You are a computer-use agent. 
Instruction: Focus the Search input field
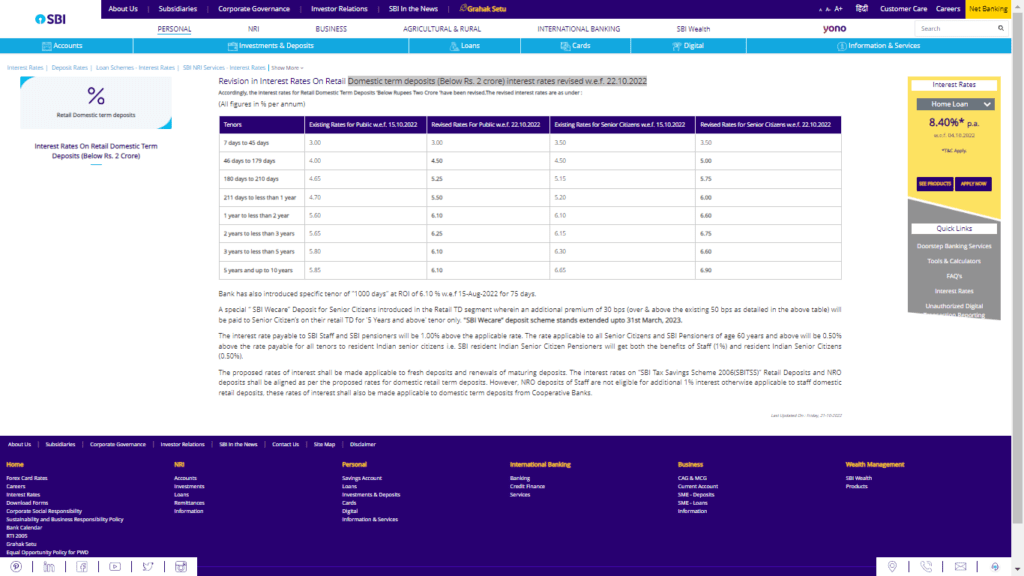[956, 29]
